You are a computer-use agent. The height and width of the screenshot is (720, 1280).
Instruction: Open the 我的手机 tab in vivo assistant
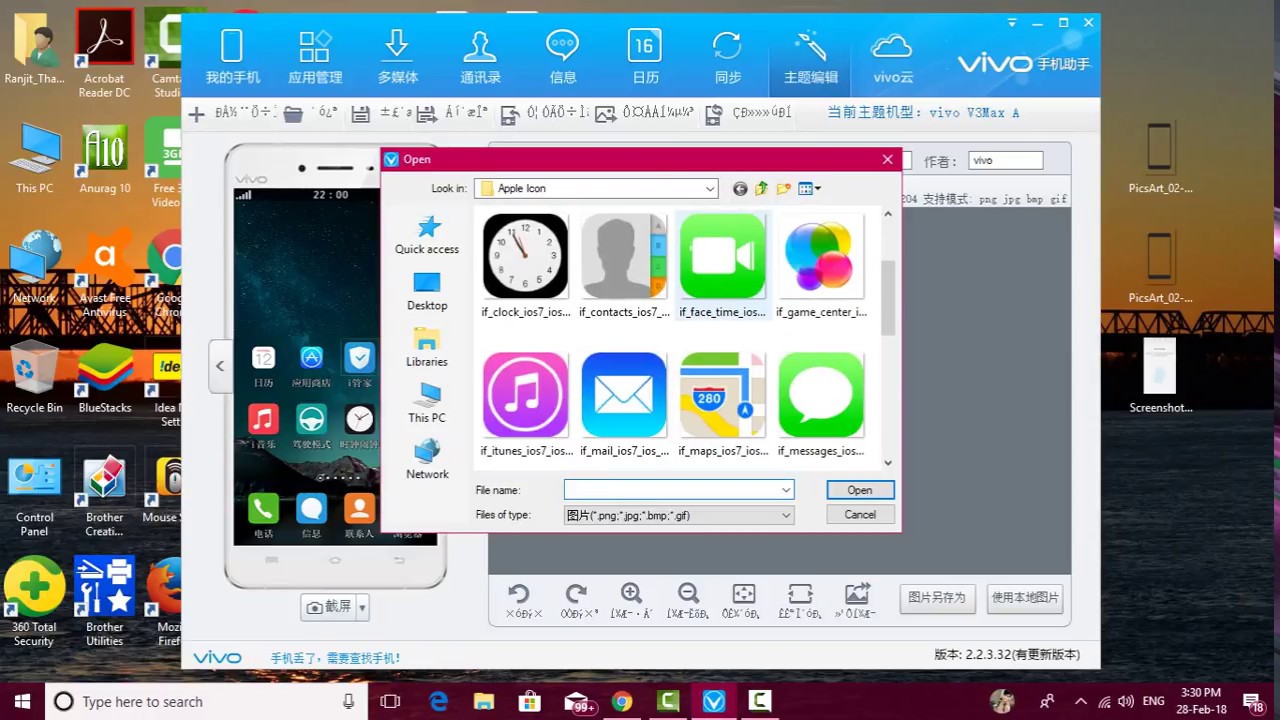point(232,56)
